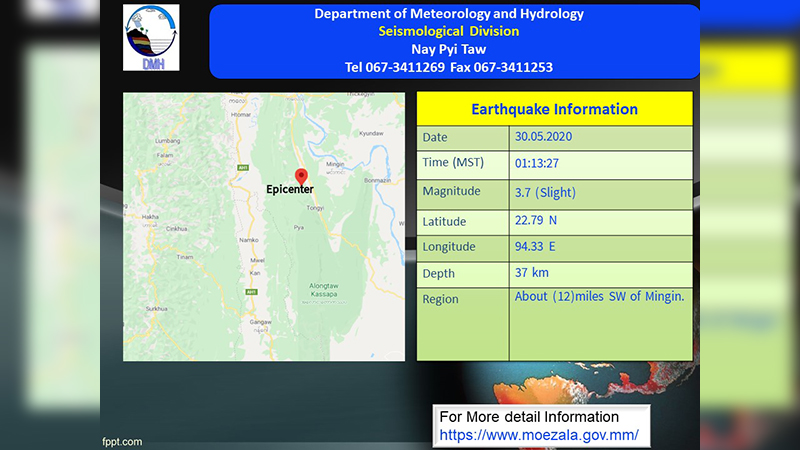Click the Tel 067-3411269 Fax line
Image resolution: width=800 pixels, height=450 pixels.
[x=449, y=67]
